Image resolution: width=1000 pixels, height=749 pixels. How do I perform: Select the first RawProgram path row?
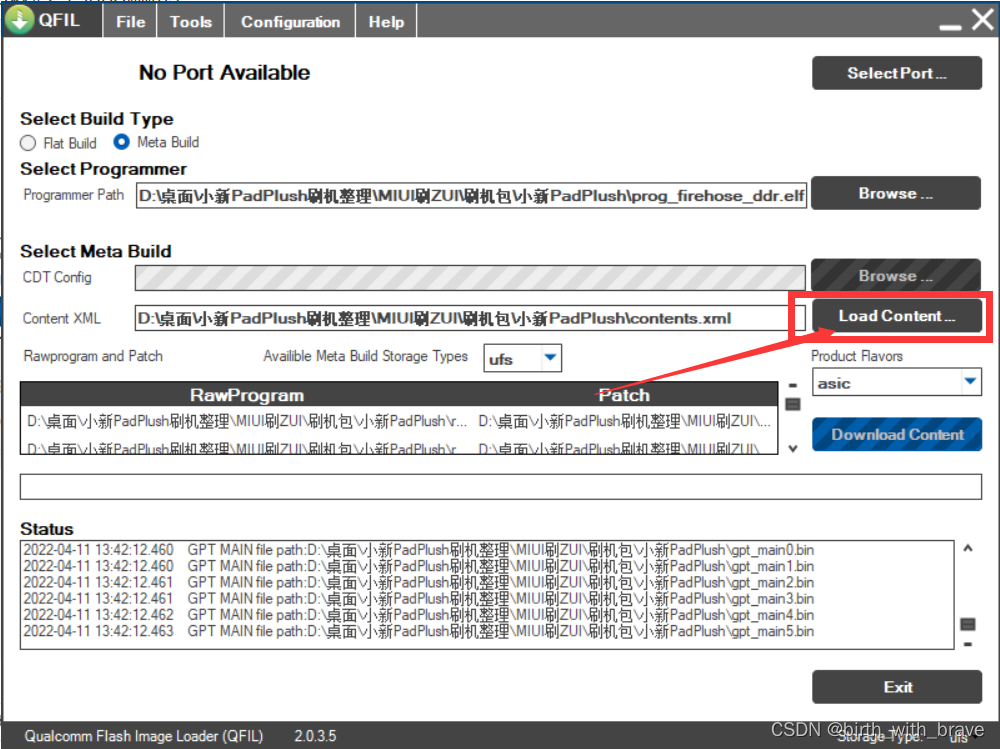point(247,421)
